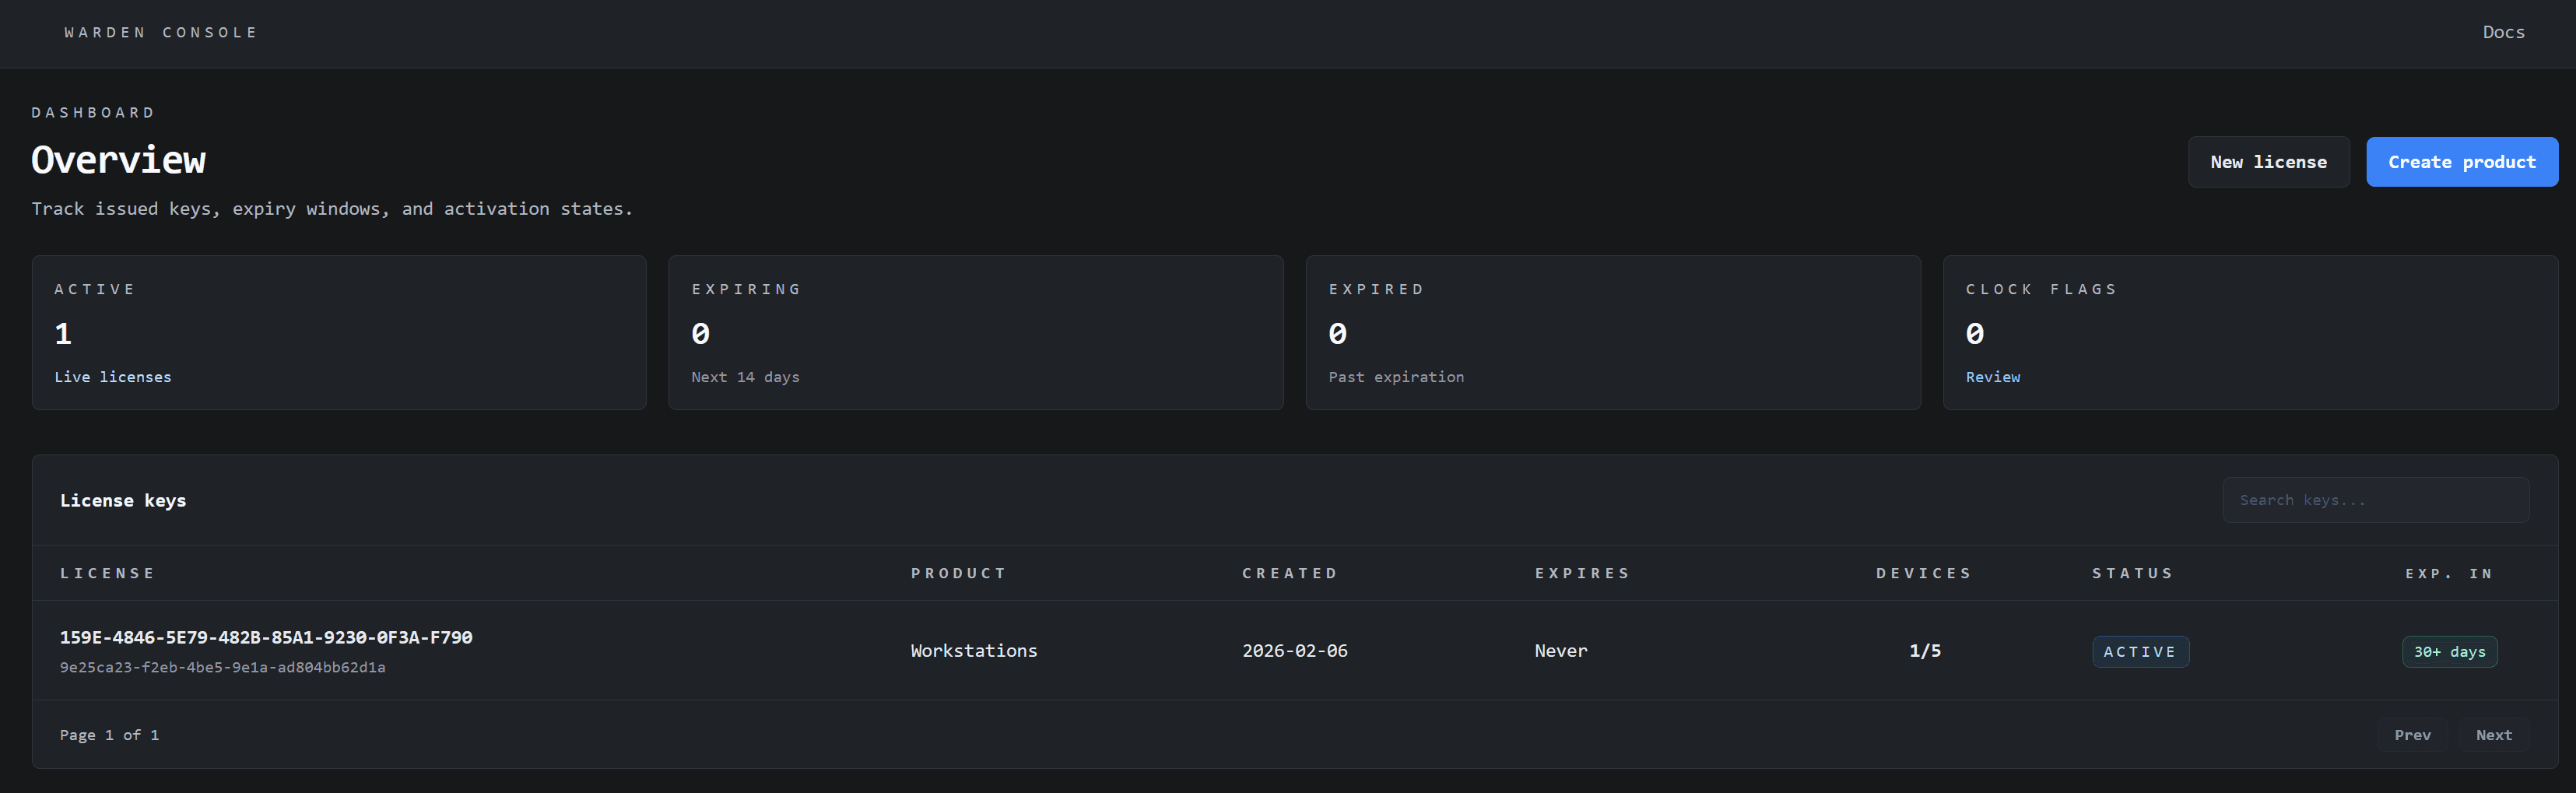Image resolution: width=2576 pixels, height=793 pixels.
Task: Click the DASHBOARD breadcrumb label
Action: pyautogui.click(x=93, y=111)
